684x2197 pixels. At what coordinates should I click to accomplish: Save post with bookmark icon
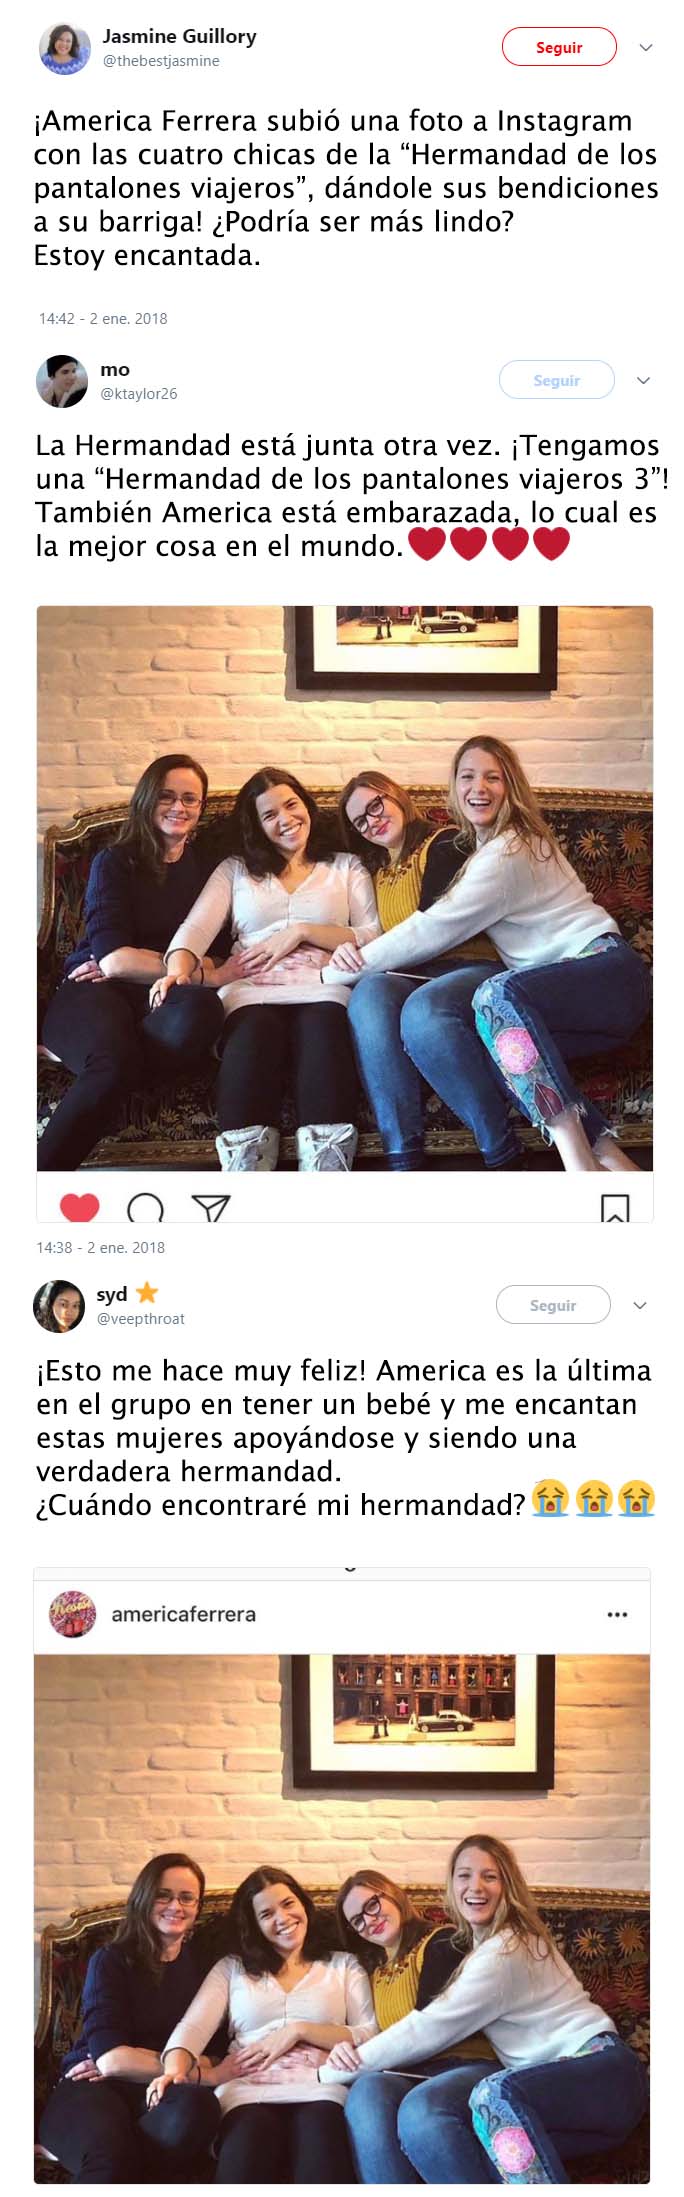coord(615,1208)
